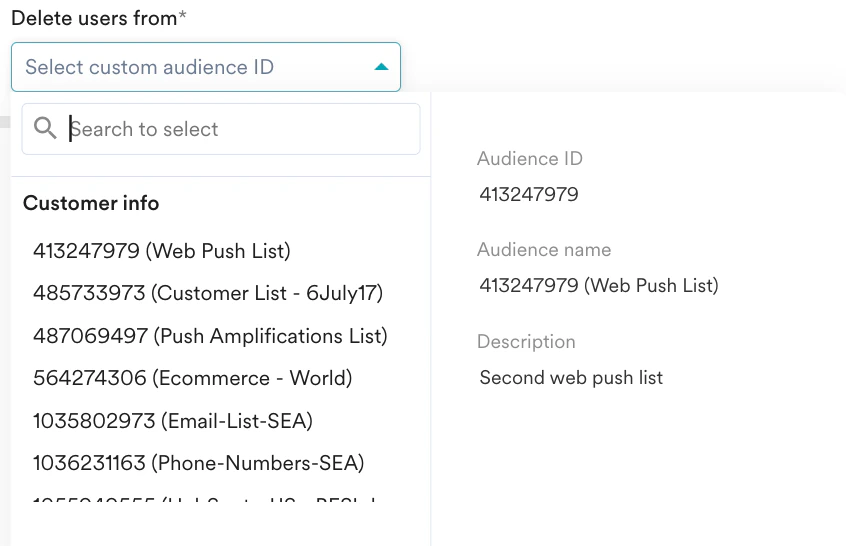Focus the Search to select field
This screenshot has height=546, width=846.
pos(240,129)
